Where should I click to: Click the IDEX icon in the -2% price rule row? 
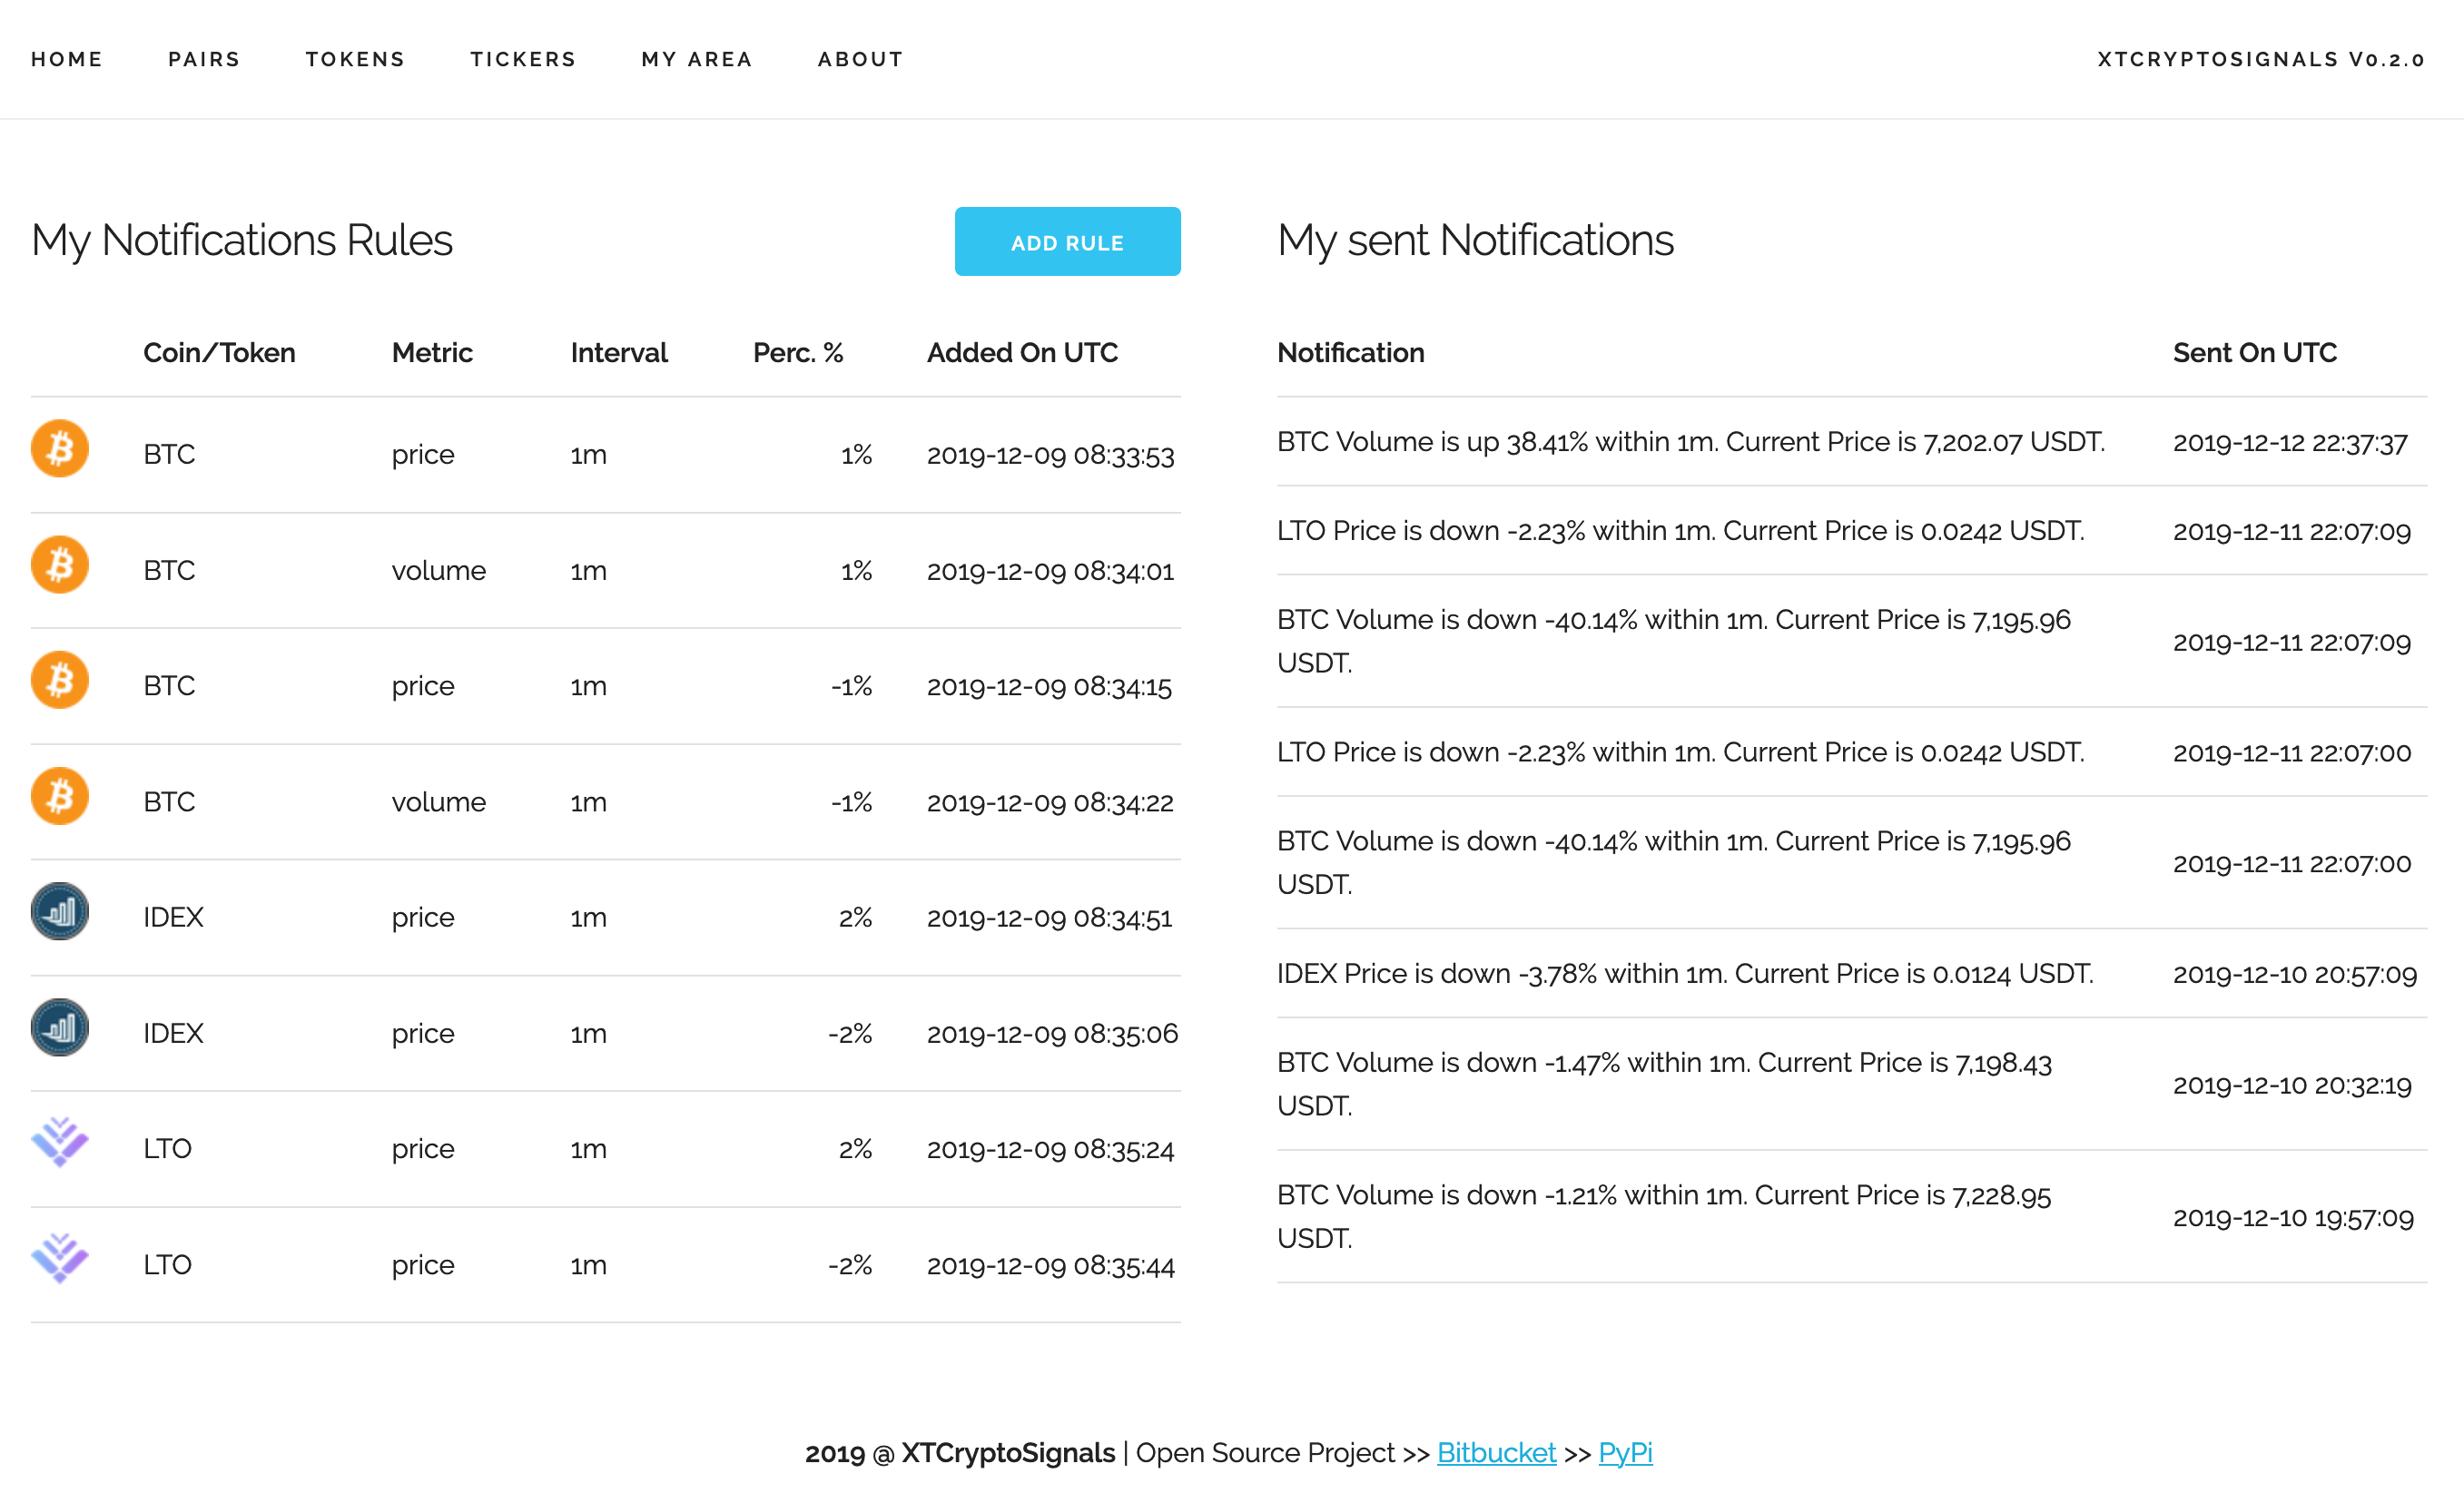(x=60, y=1028)
